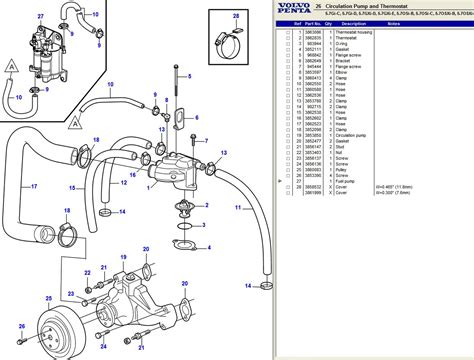The width and height of the screenshot is (474, 360).
Task: Click callout number 16 near the clamp
Action: pos(133,175)
